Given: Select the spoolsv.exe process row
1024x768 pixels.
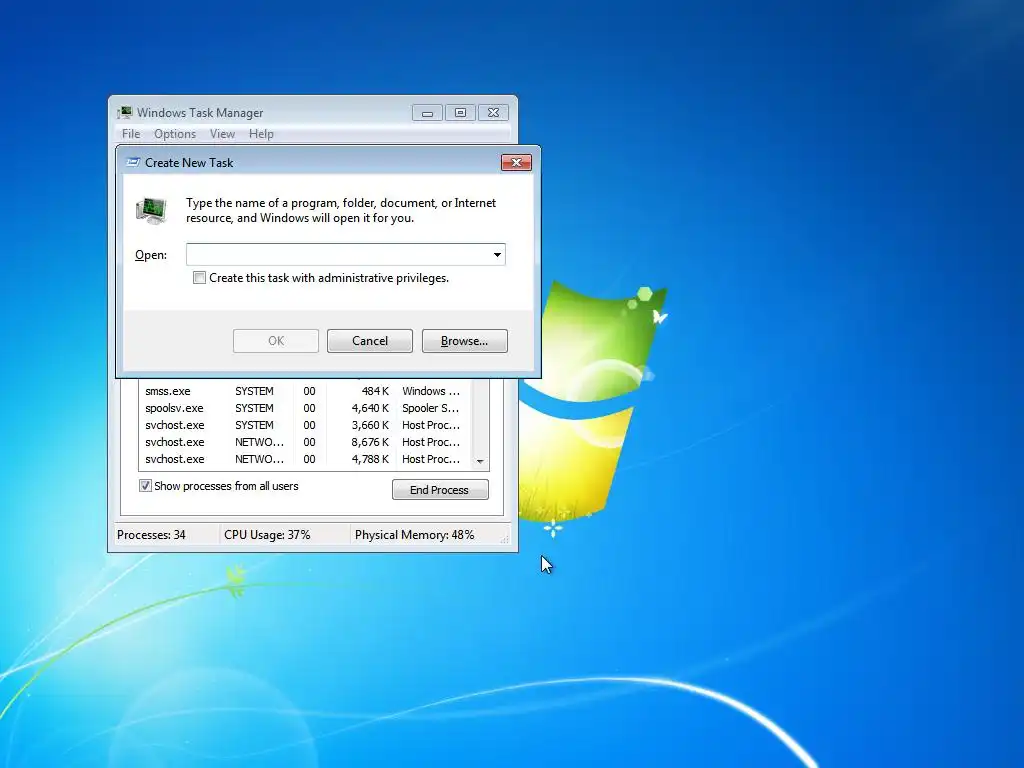Looking at the screenshot, I should tap(305, 408).
